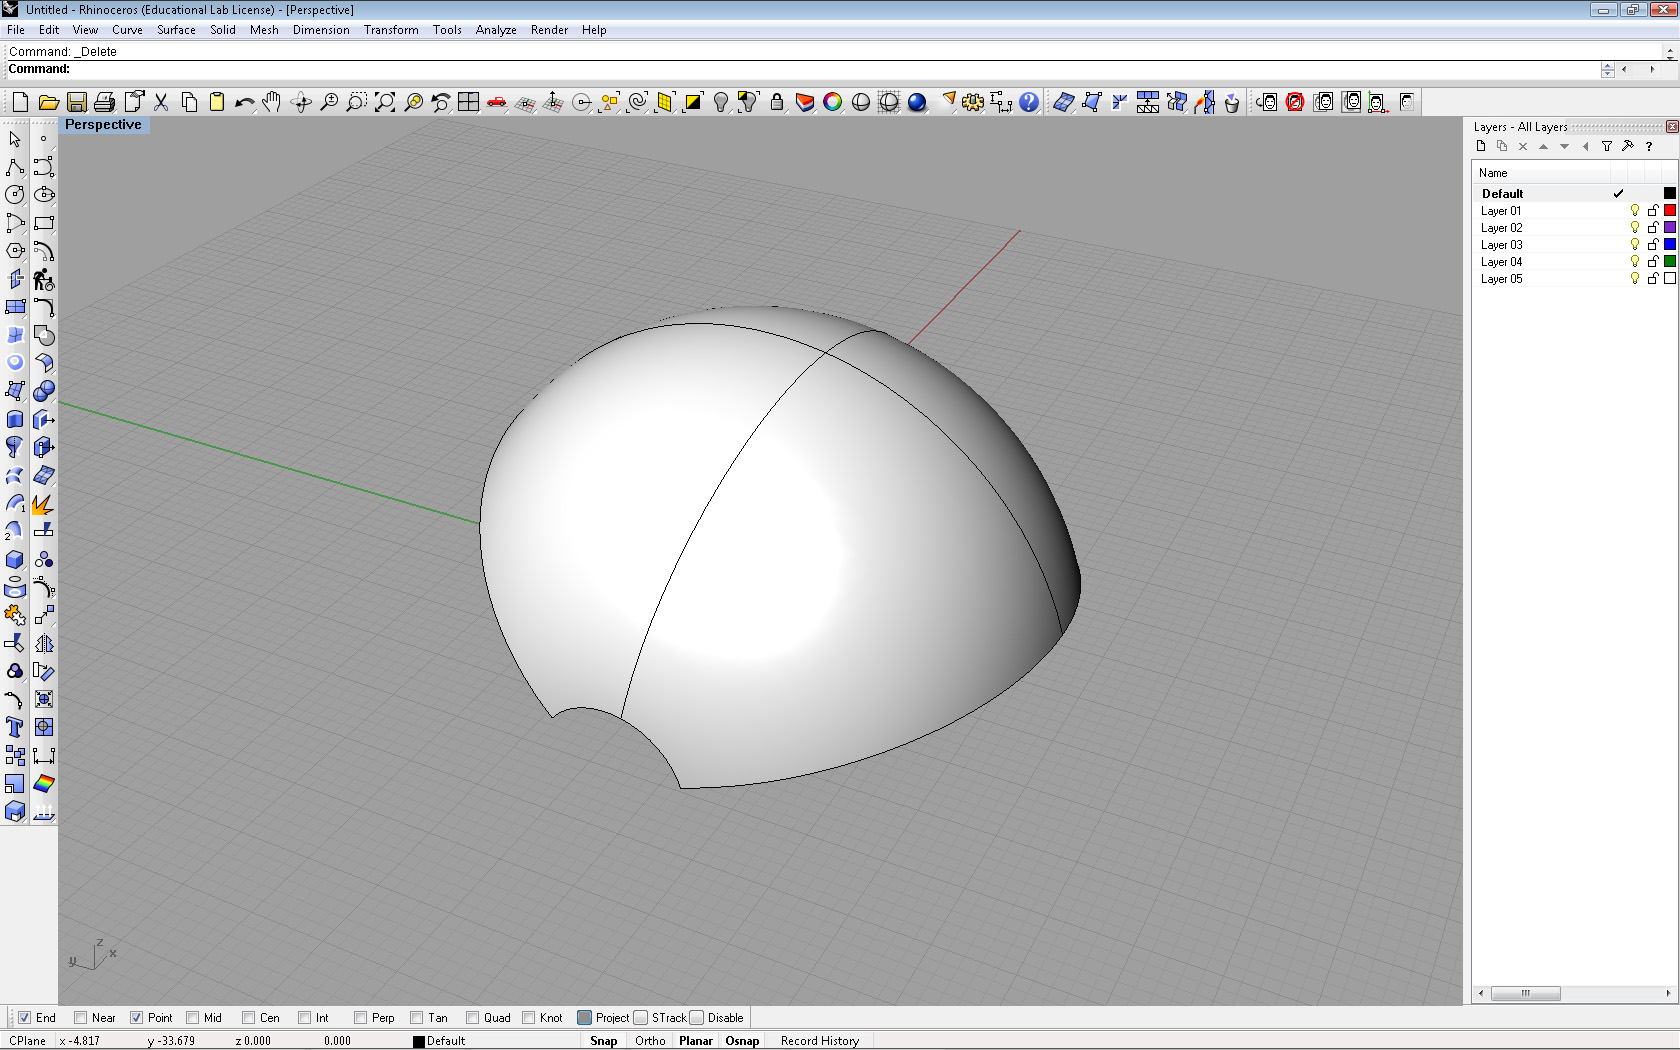Image resolution: width=1680 pixels, height=1050 pixels.
Task: Open the Curve menu
Action: (x=127, y=30)
